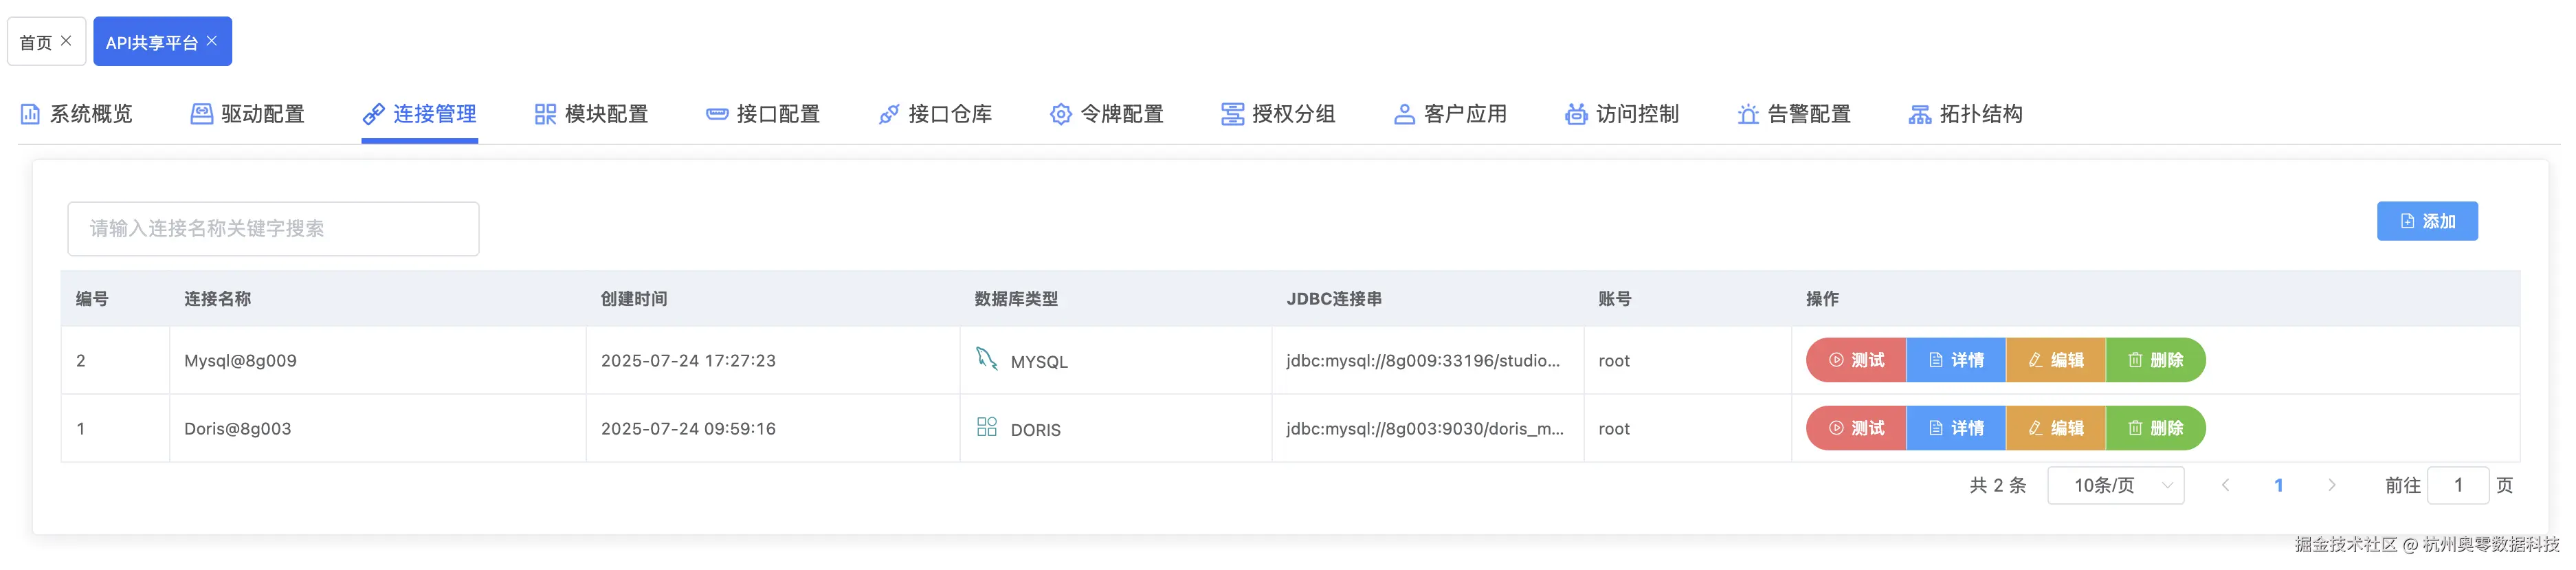Click the 模块配置 grid icon

545,114
